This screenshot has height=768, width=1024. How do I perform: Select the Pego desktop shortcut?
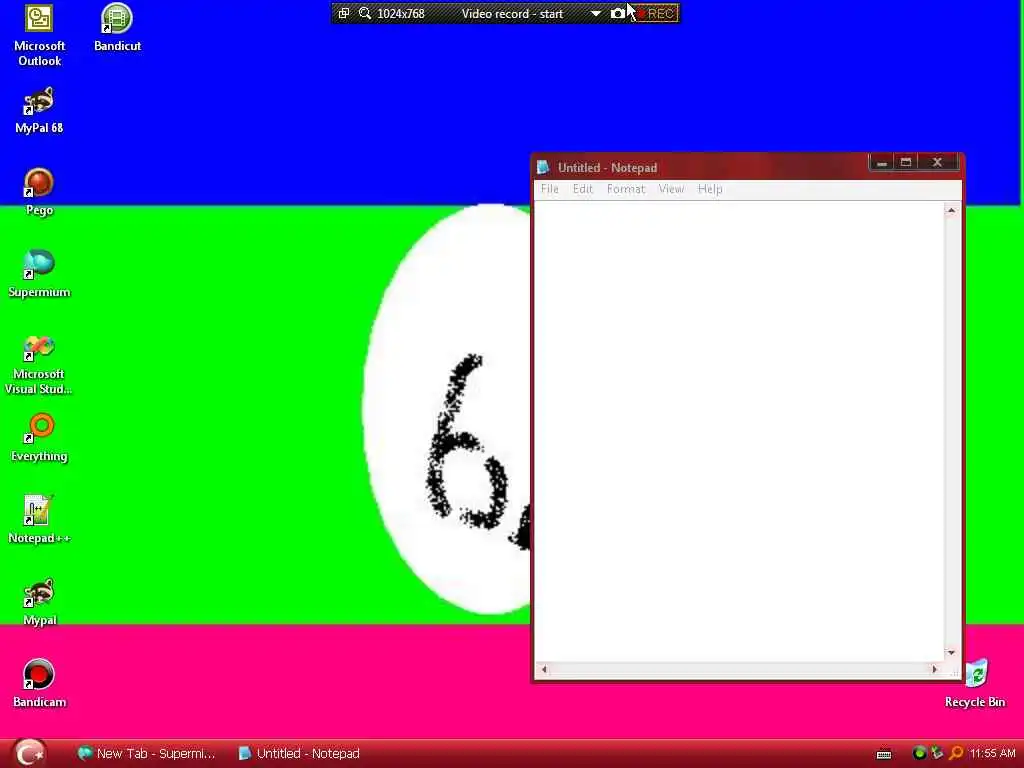pyautogui.click(x=39, y=193)
